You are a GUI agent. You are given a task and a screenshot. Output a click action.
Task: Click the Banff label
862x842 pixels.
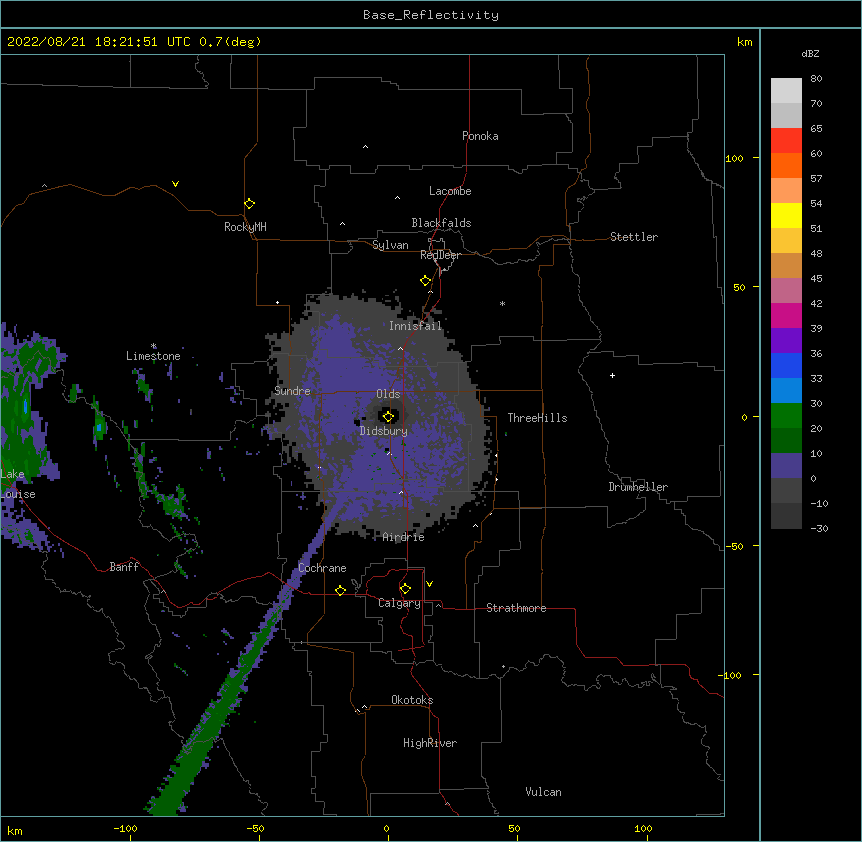[124, 567]
